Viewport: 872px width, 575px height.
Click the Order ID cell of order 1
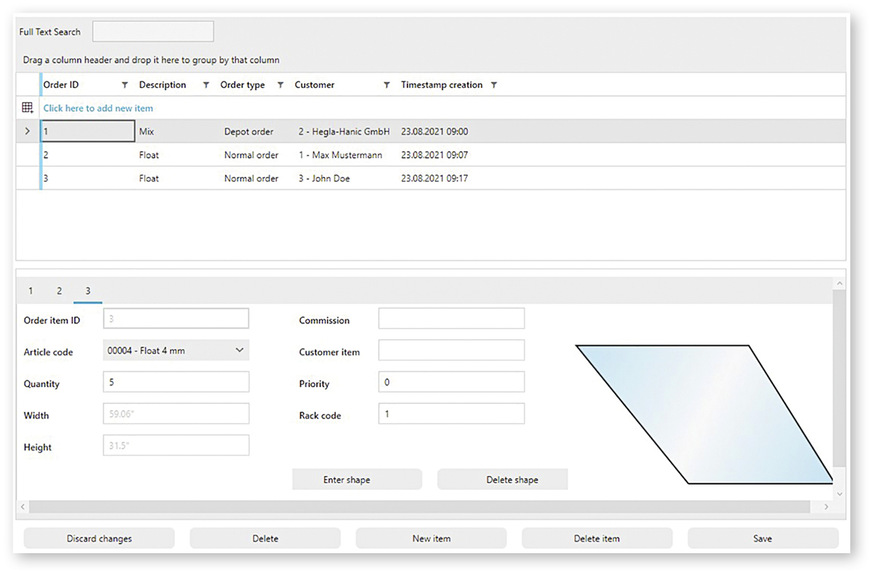(88, 131)
